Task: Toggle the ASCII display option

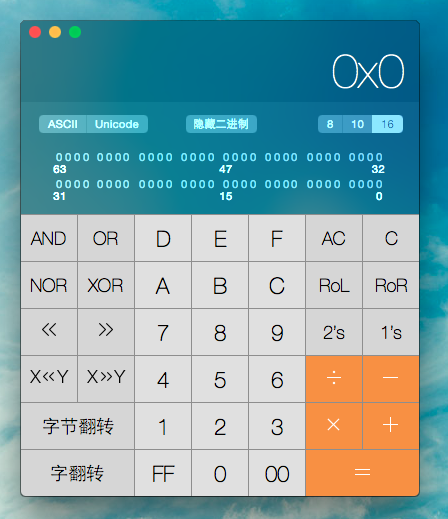Action: coord(63,124)
